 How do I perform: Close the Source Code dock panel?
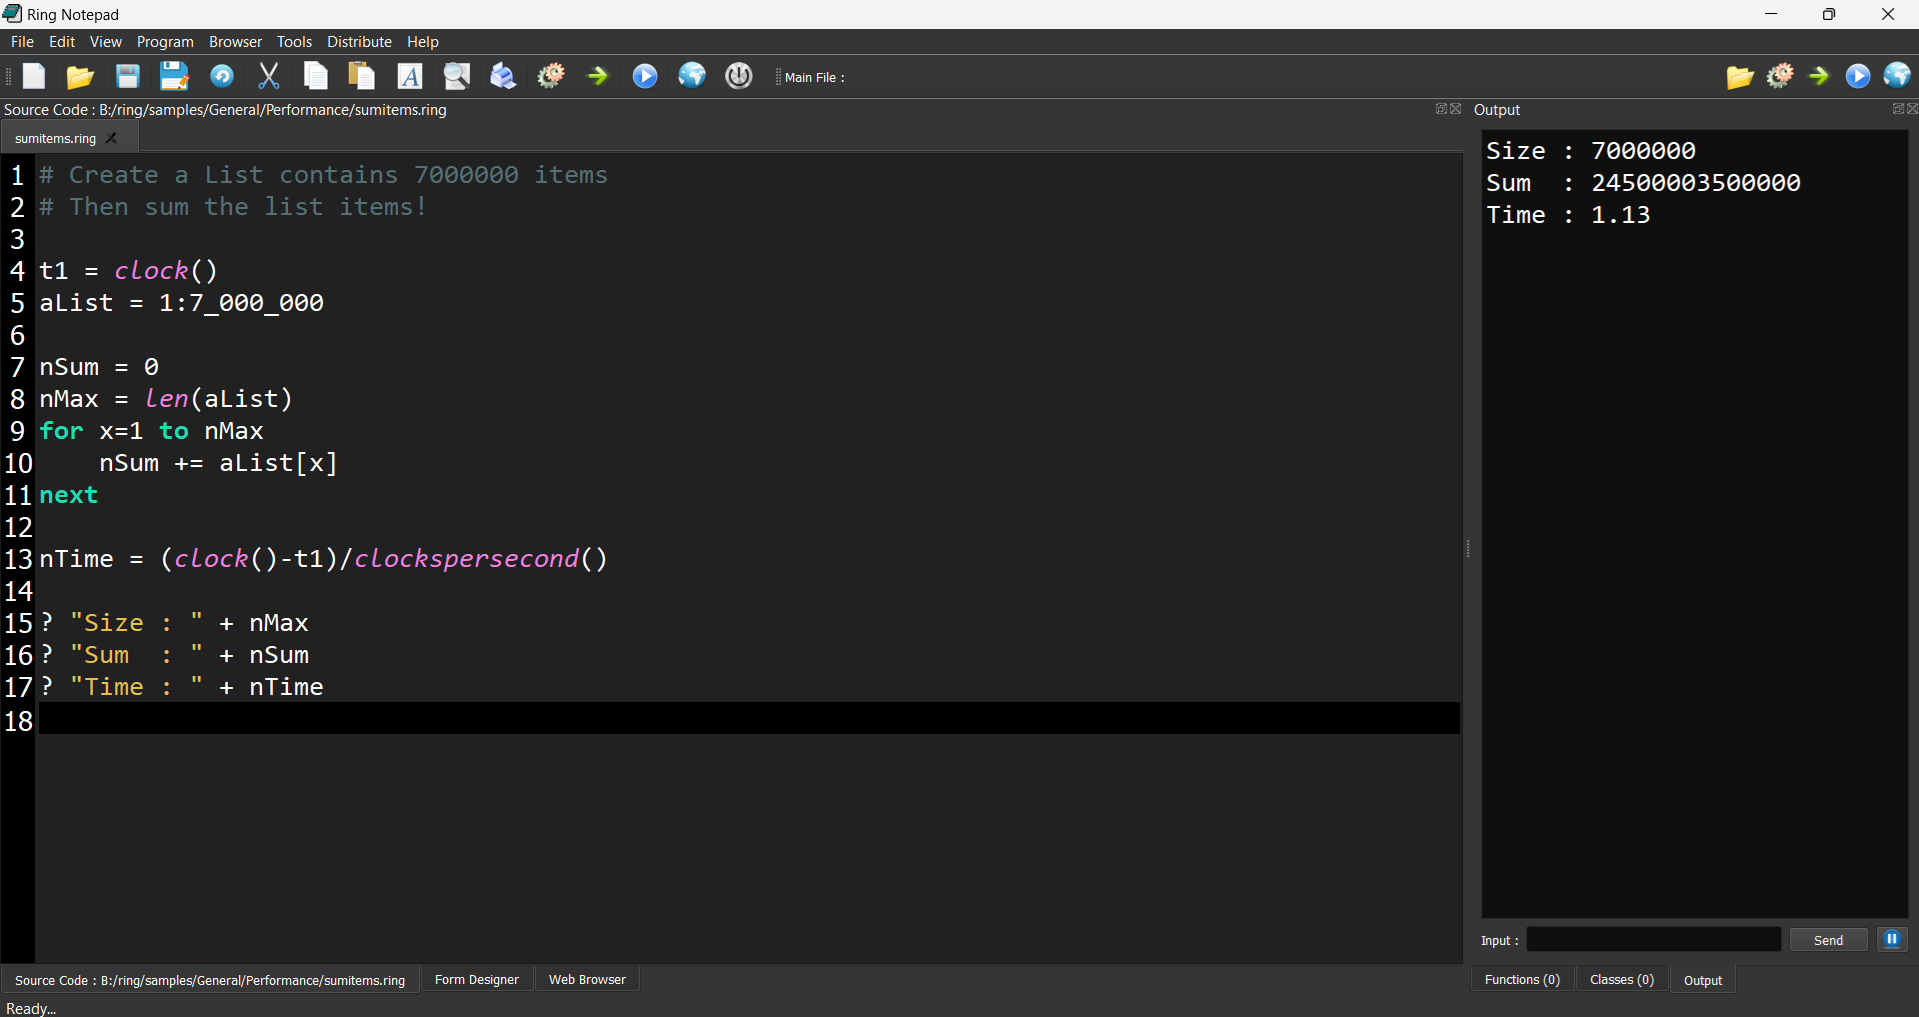[1456, 109]
